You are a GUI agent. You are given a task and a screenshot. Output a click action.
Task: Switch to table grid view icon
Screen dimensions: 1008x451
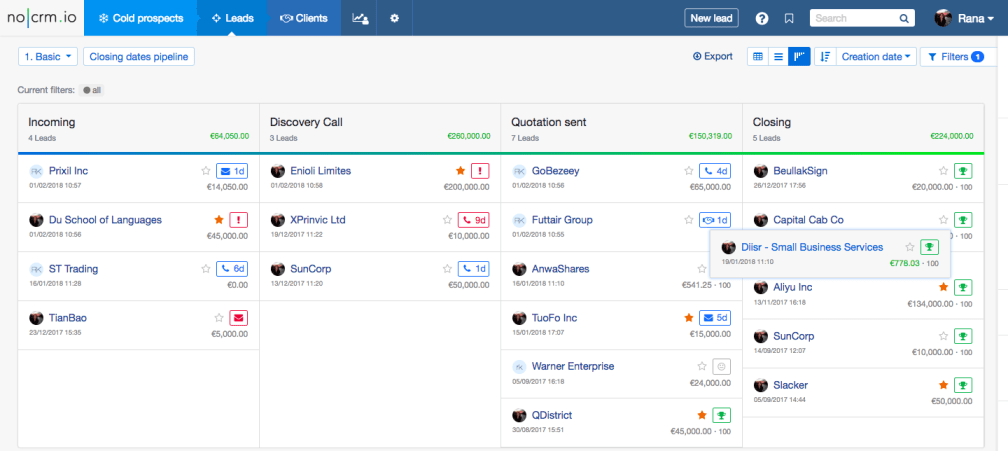point(758,57)
